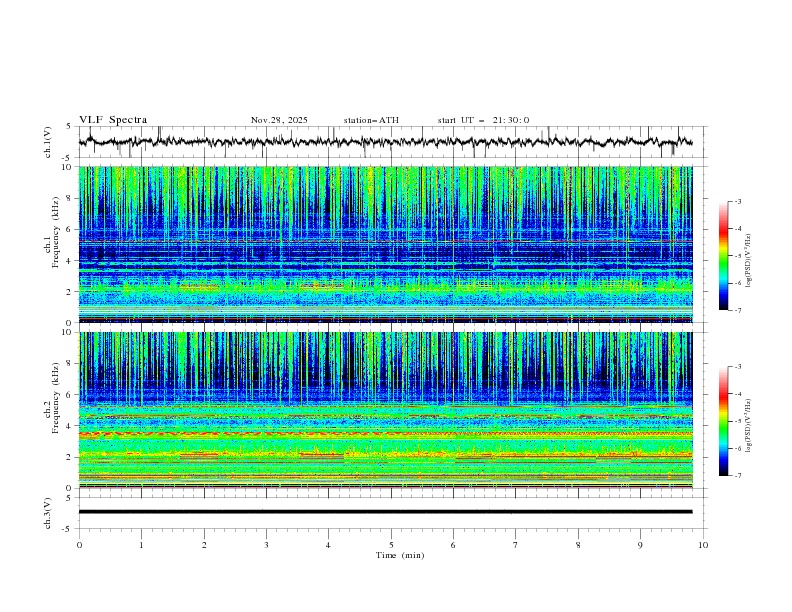This screenshot has height=612, width=792.
Task: Click the -3 label on upper color bar
Action: (737, 202)
